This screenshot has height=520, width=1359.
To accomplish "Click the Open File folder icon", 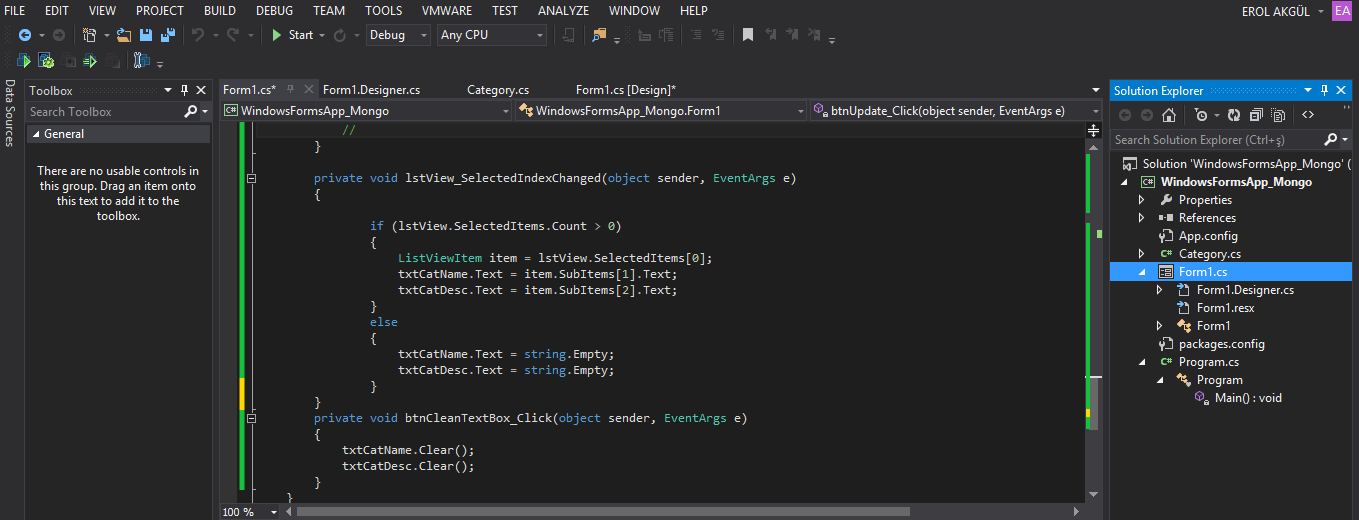I will (x=124, y=35).
